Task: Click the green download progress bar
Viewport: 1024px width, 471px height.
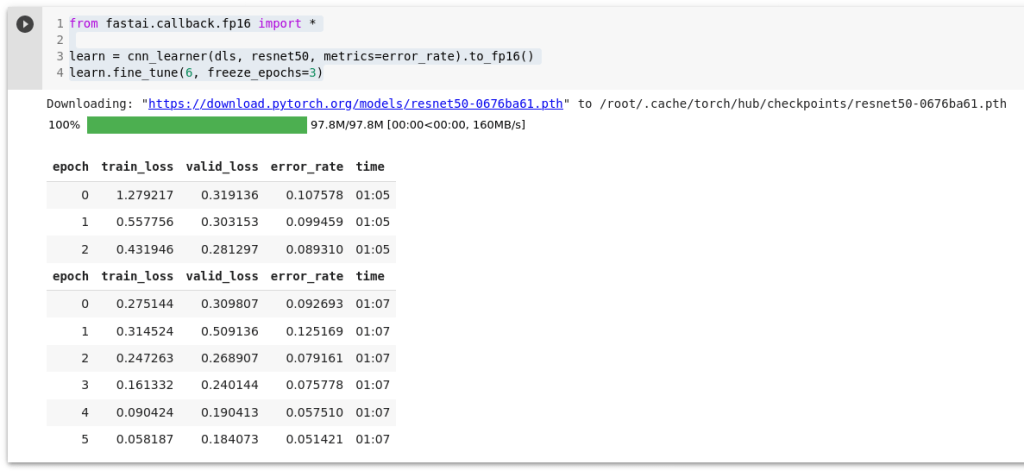Action: pos(196,125)
